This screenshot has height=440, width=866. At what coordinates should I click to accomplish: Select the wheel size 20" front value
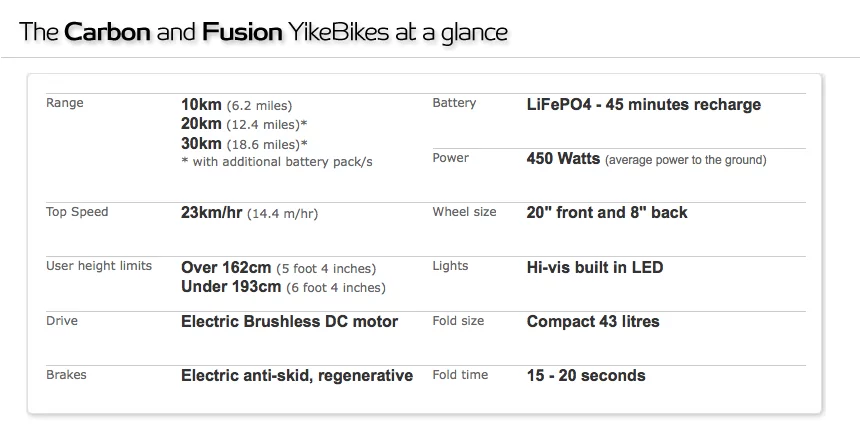click(x=607, y=212)
